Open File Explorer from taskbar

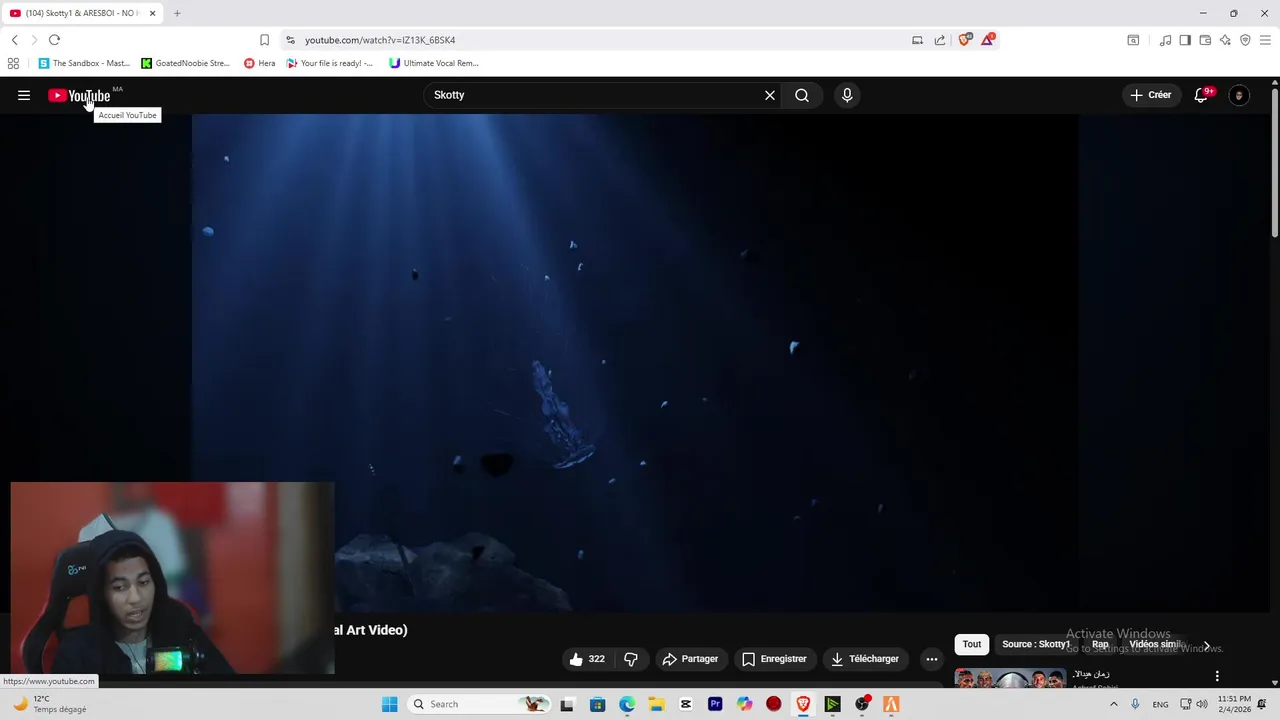[656, 704]
